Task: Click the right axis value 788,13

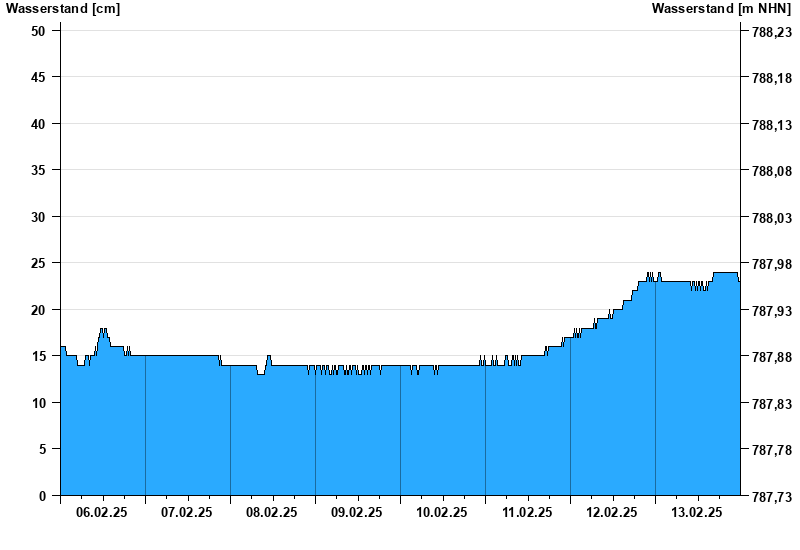Action: [772, 126]
